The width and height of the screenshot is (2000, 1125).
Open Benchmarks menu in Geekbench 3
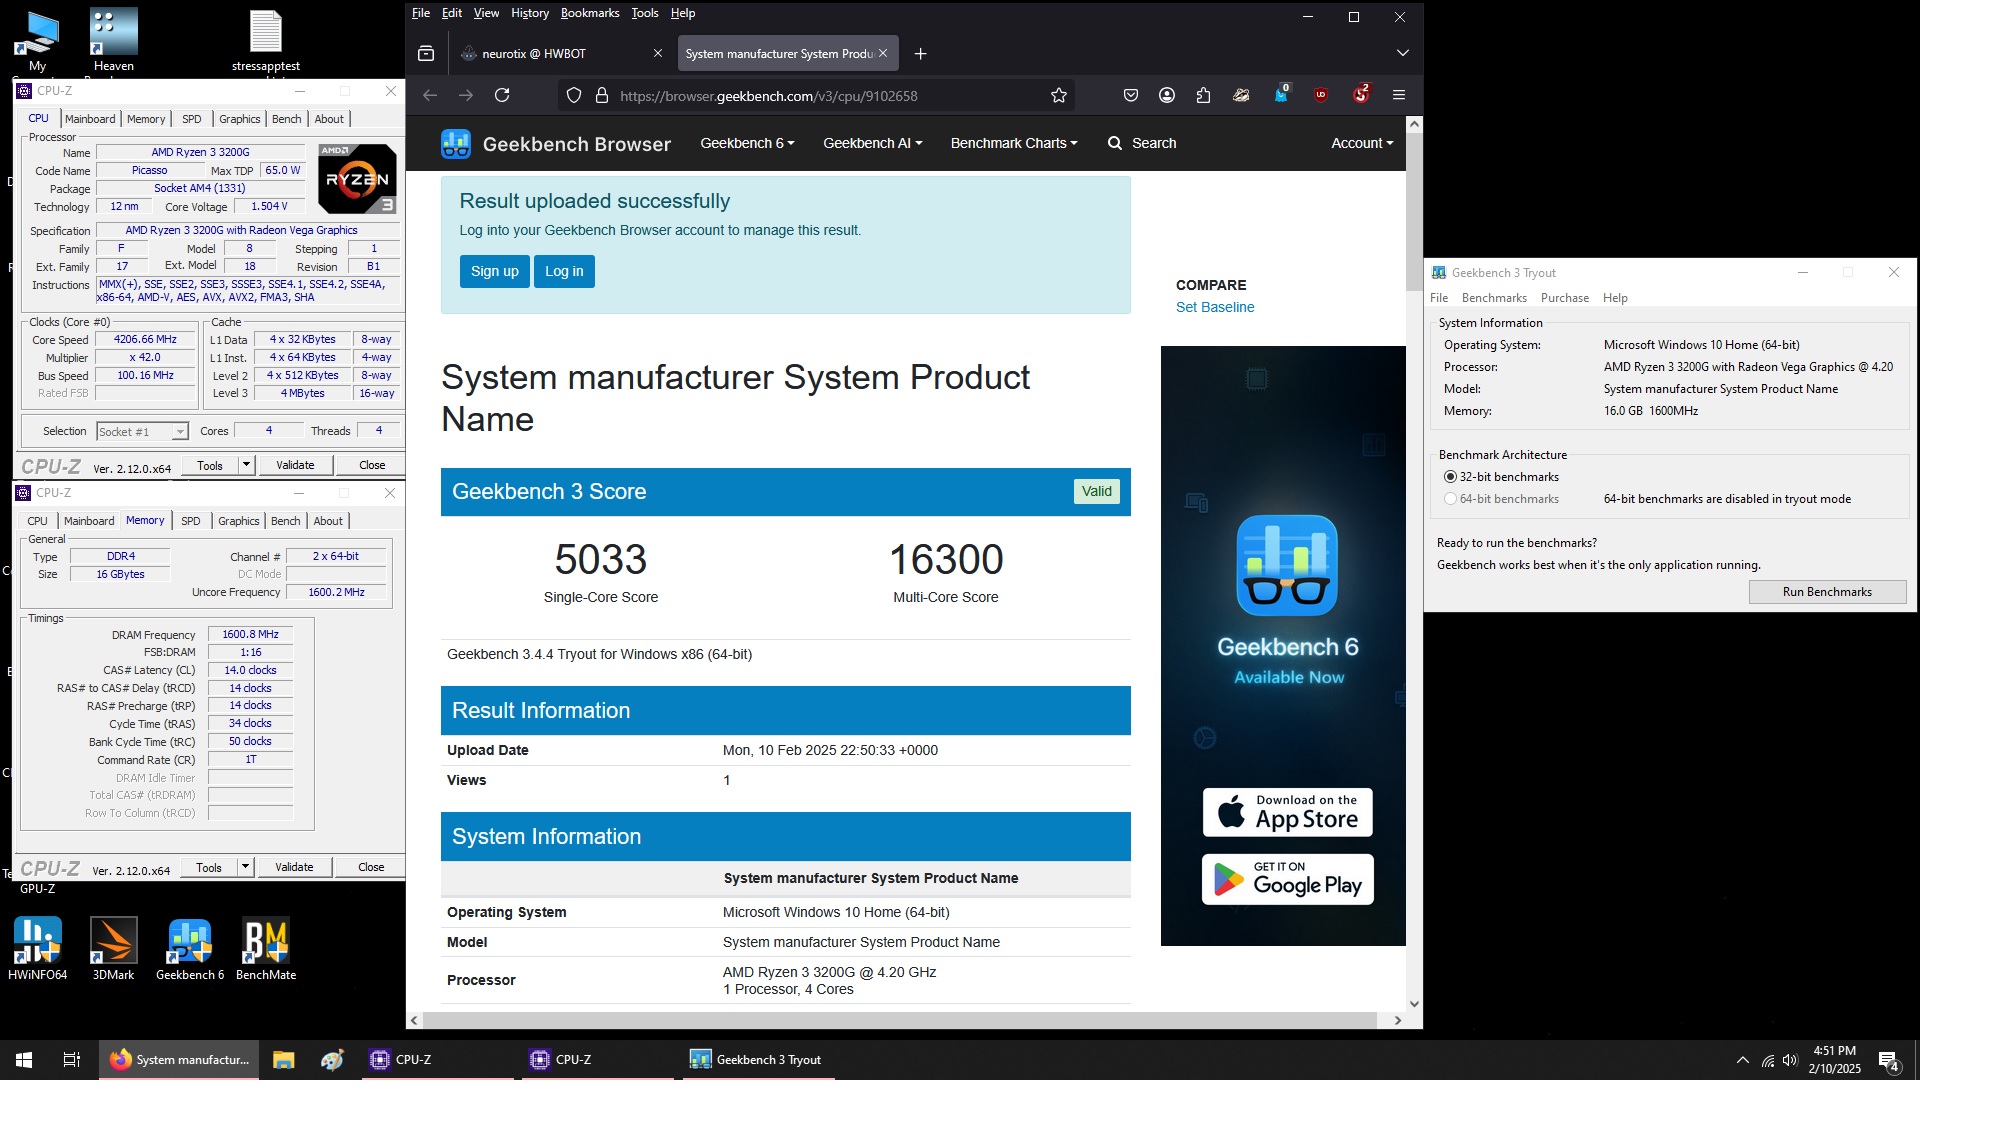[x=1494, y=298]
